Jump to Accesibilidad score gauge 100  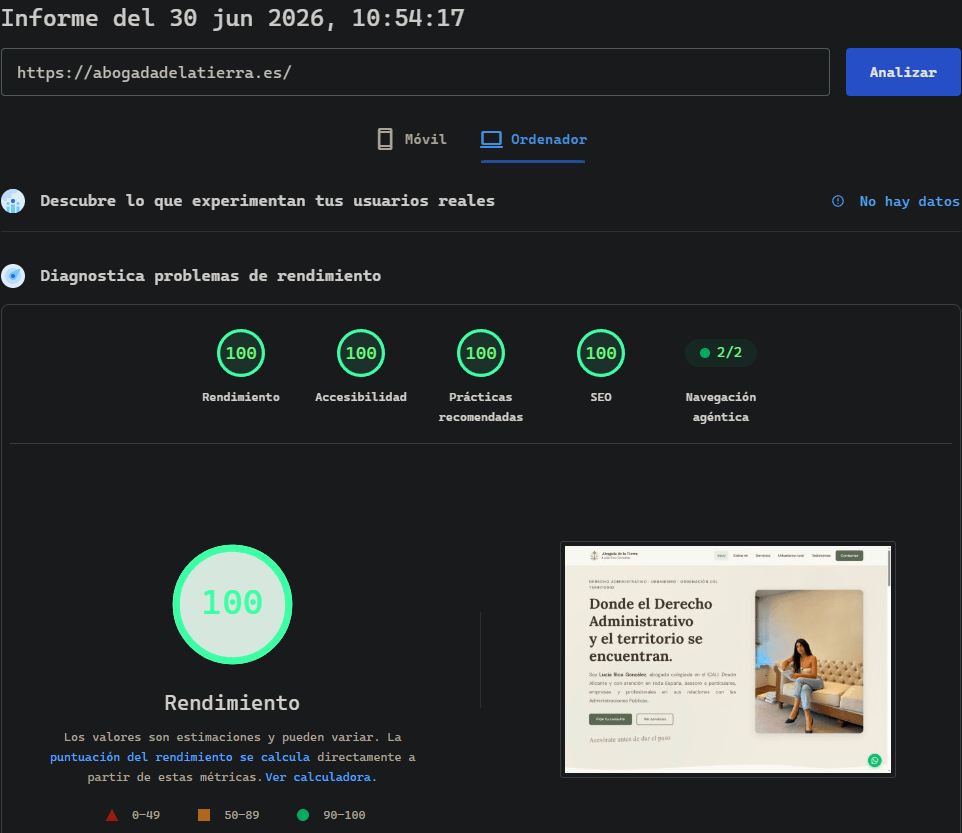tap(361, 353)
